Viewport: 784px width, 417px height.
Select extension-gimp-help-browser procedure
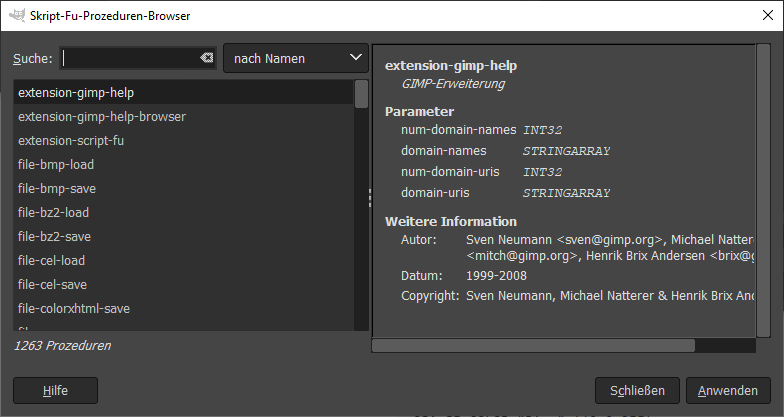[102, 117]
